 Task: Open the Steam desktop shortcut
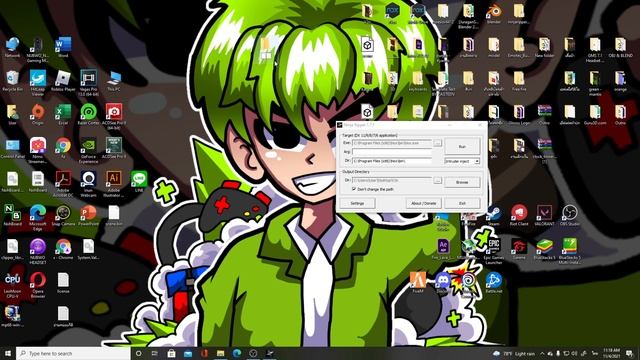tap(494, 216)
